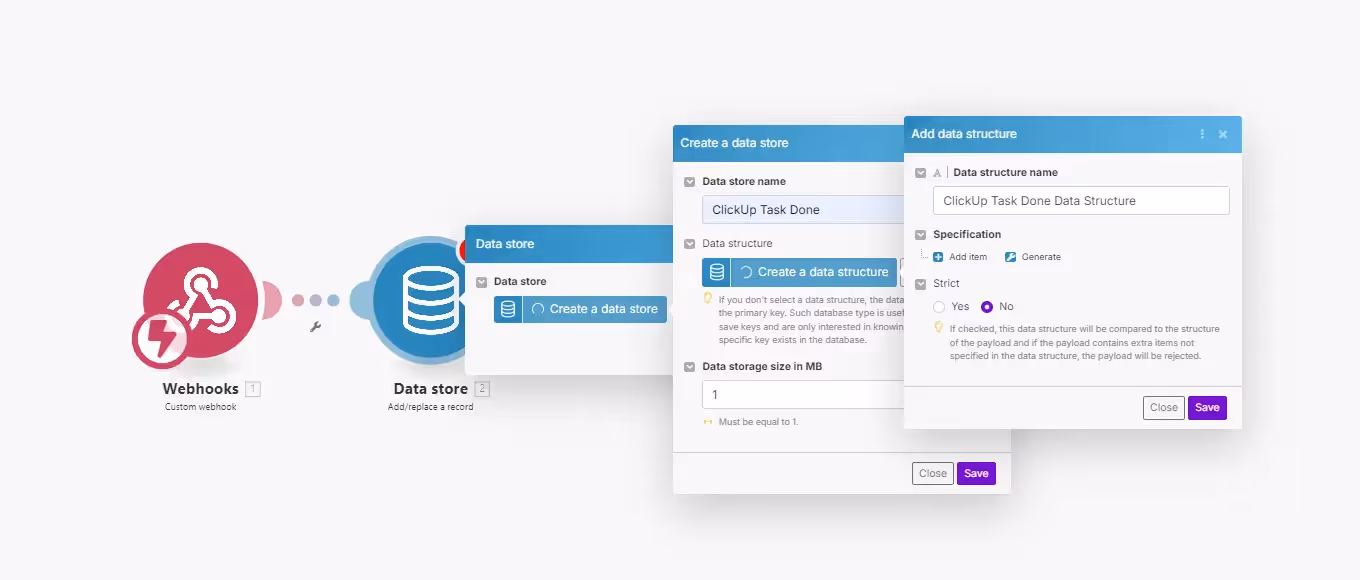Select the Webhooks module in the scenario
Screen dimensions: 1360x580
[x=200, y=300]
